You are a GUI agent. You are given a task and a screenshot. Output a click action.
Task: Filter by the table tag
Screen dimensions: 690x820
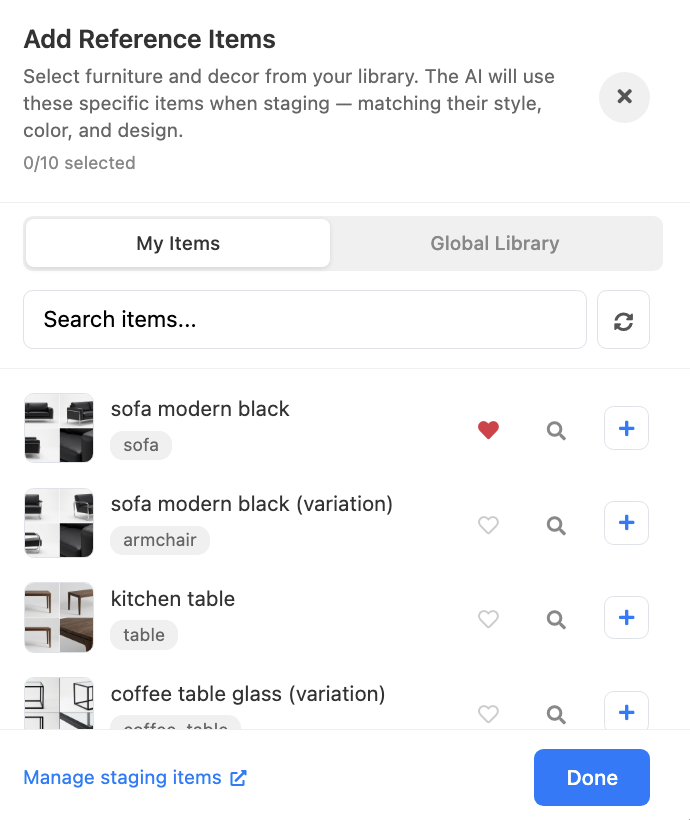[x=143, y=635]
